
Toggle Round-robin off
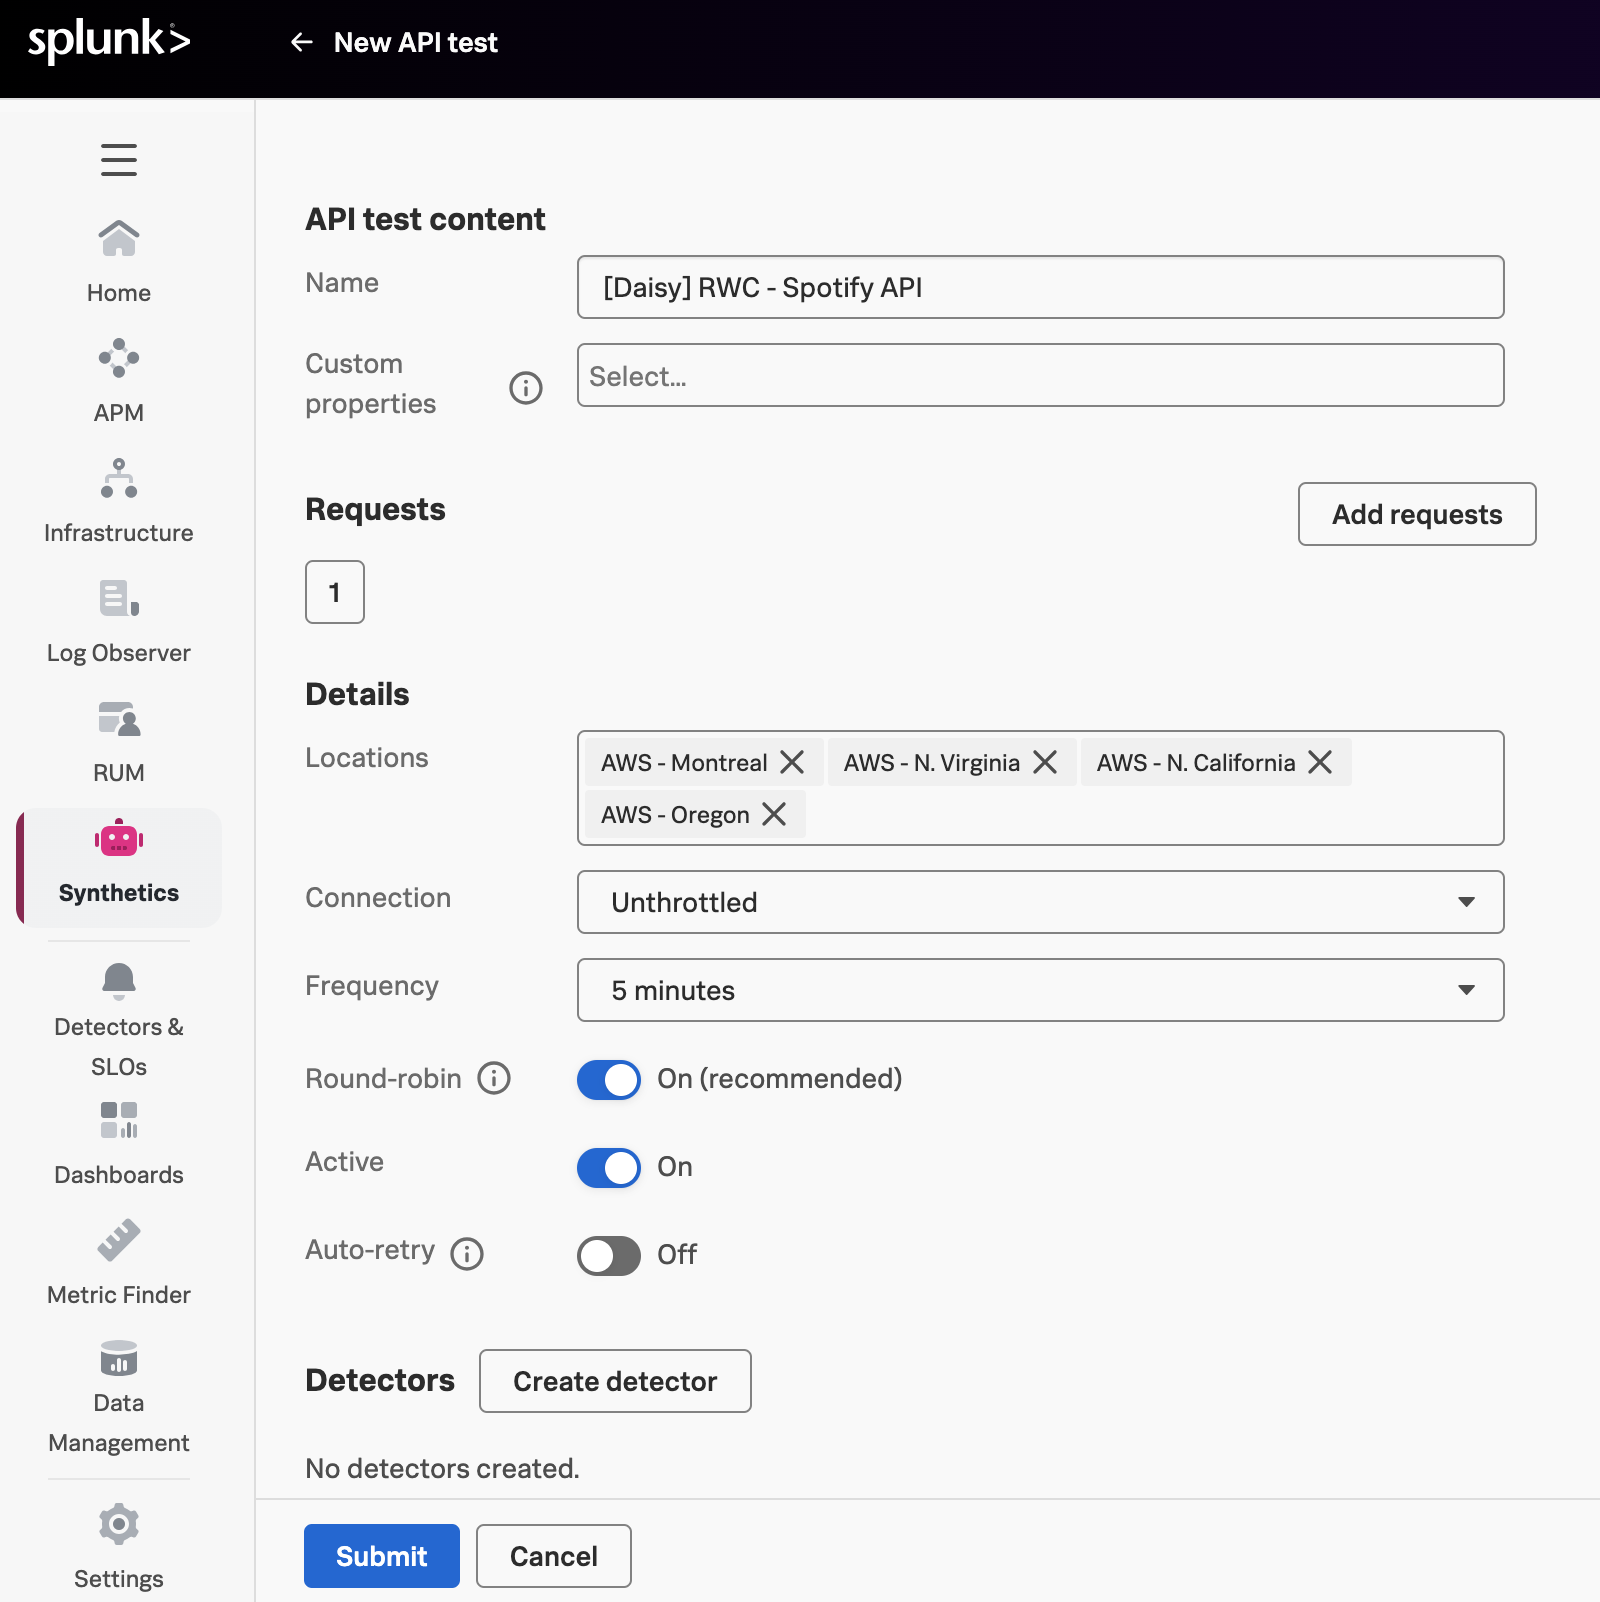tap(608, 1079)
